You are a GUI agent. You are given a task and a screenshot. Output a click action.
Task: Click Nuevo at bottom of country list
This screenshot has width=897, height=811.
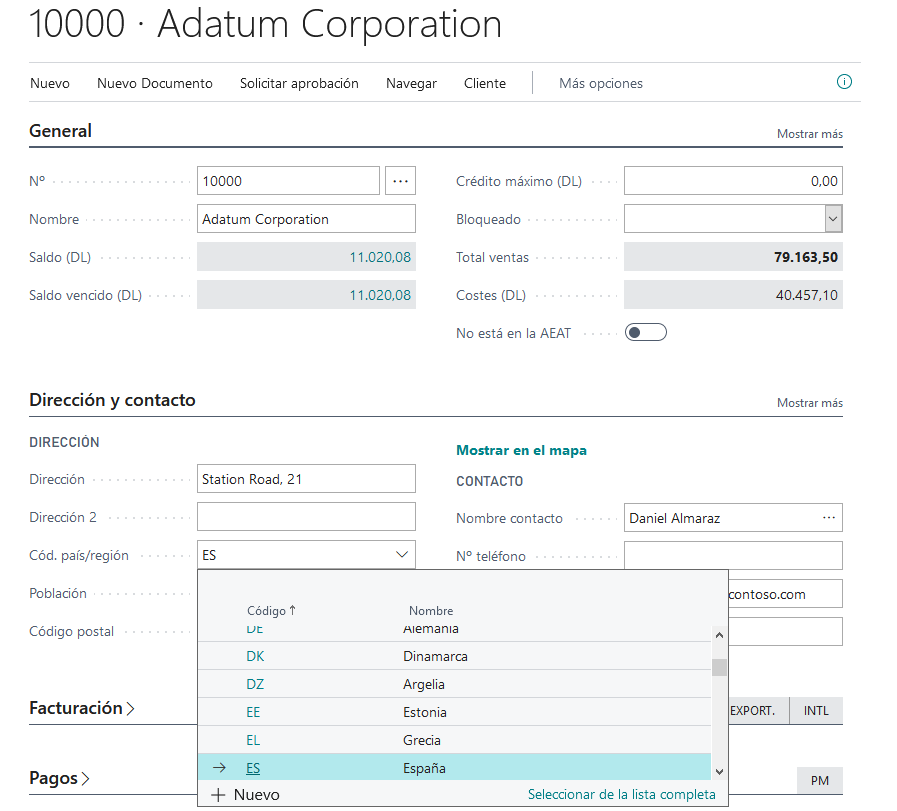(x=256, y=794)
